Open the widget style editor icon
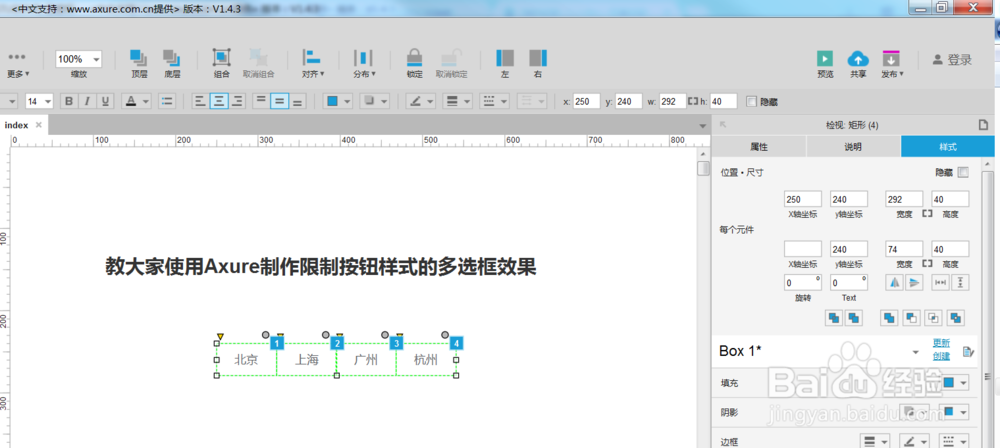This screenshot has height=448, width=1000. (x=968, y=351)
